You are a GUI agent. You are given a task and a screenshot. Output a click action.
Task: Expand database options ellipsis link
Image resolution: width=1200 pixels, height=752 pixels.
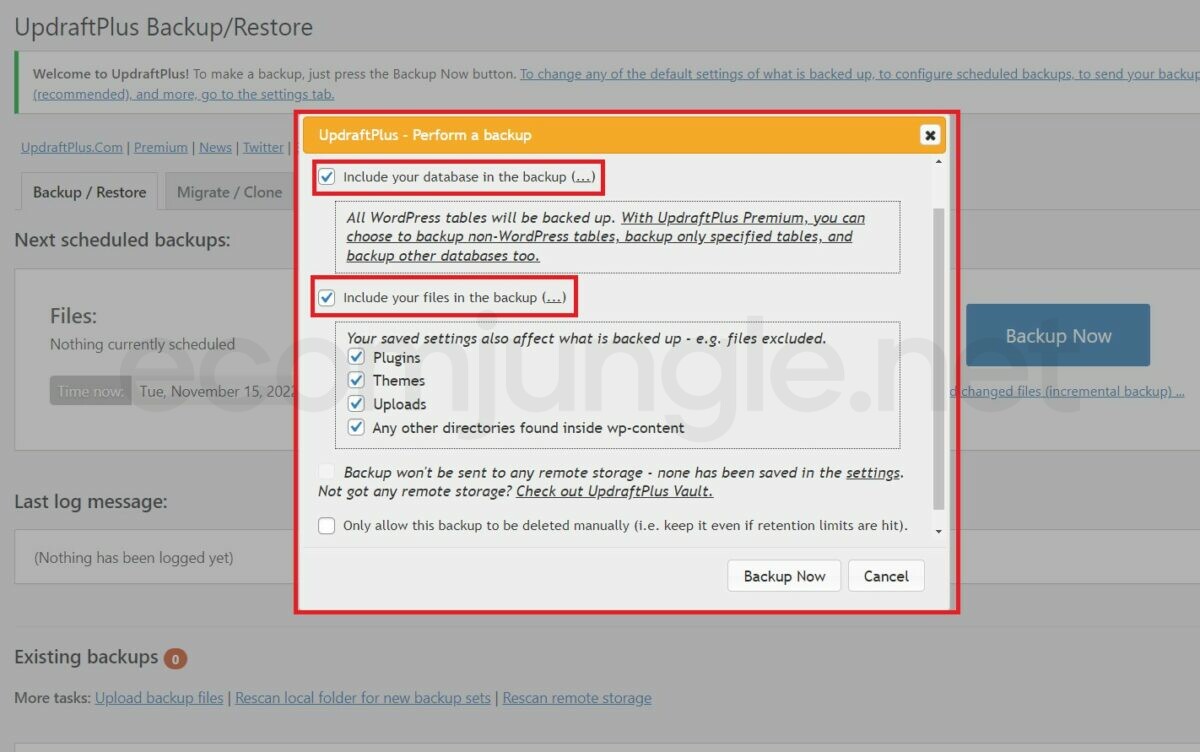[x=583, y=177]
